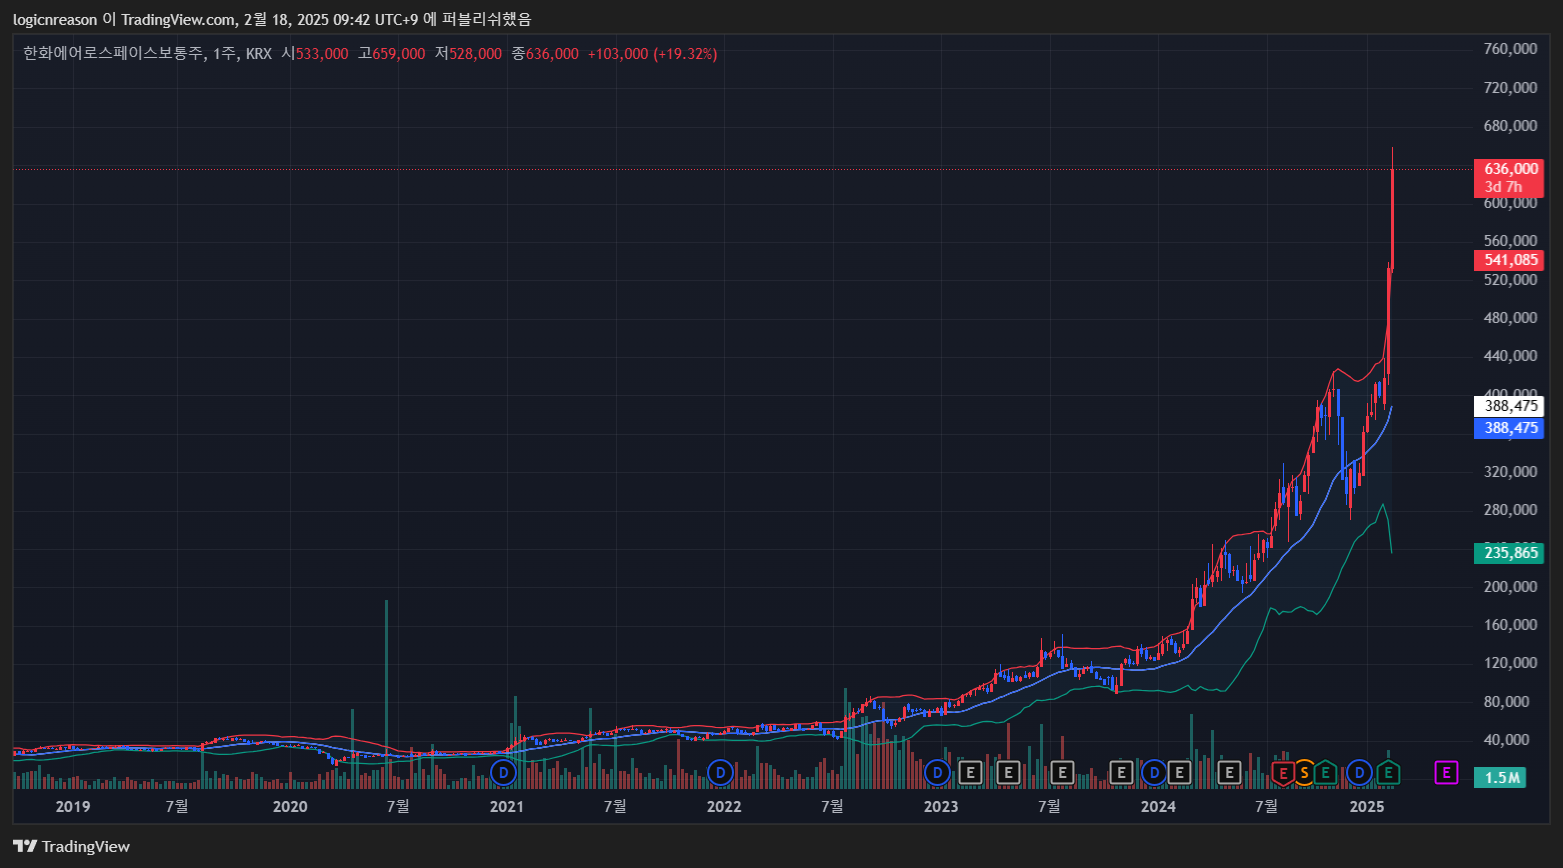Click the white 388,475 price label

pos(1510,406)
